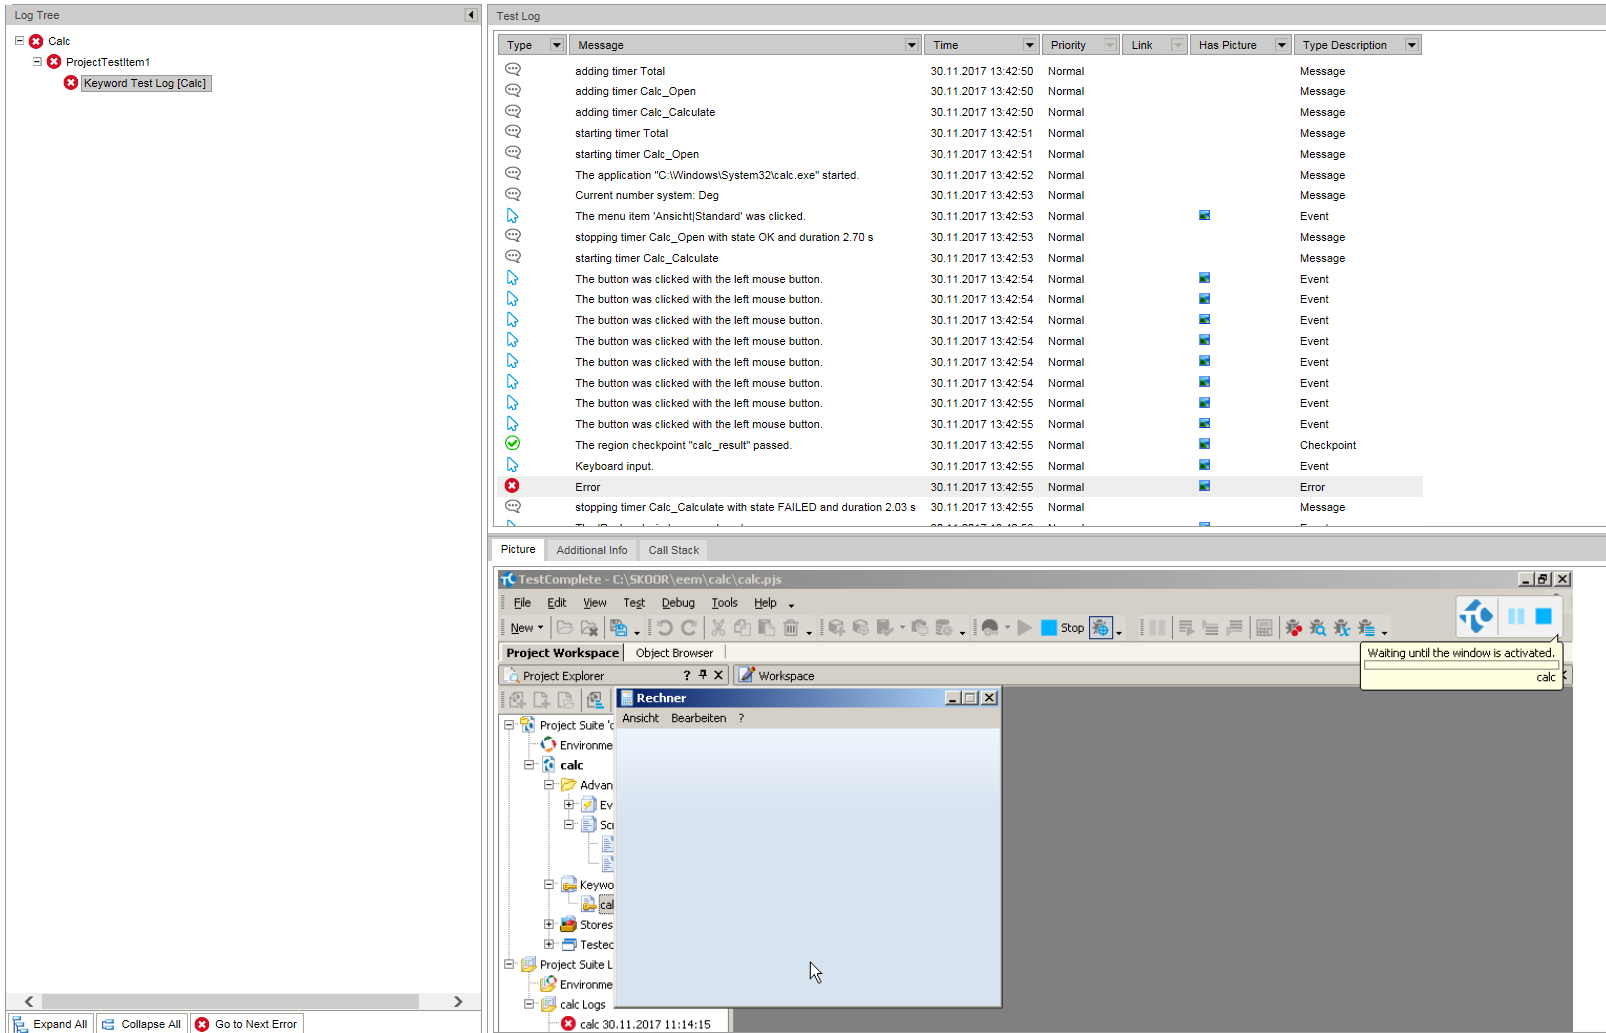This screenshot has width=1606, height=1033.
Task: Click the Go to Next Error button
Action: point(246,1023)
